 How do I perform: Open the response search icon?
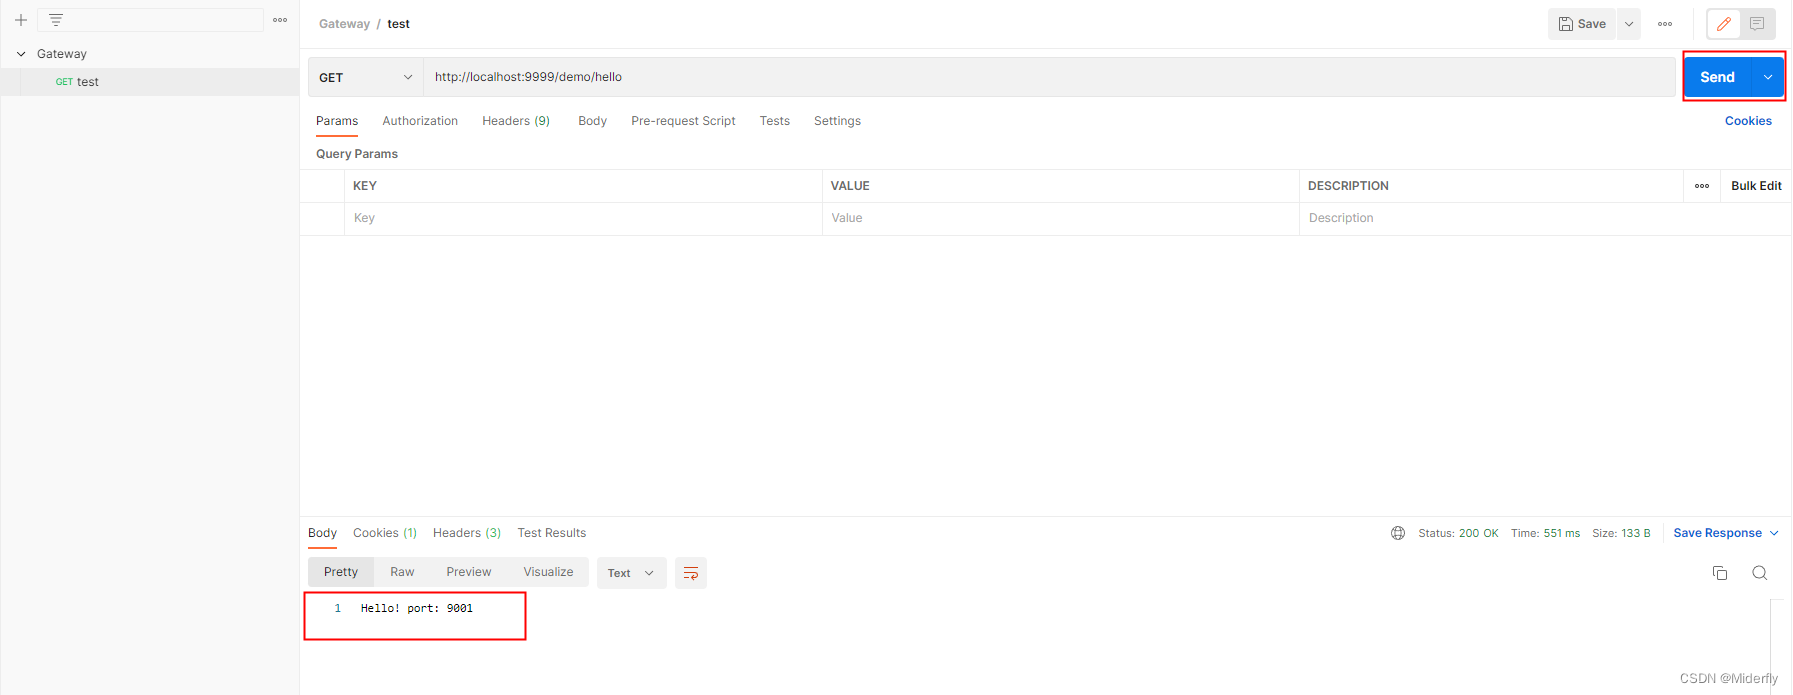point(1760,573)
